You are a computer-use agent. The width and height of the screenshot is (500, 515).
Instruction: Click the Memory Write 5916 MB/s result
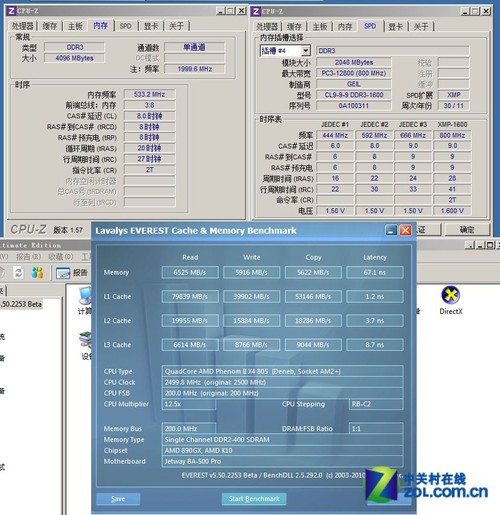pos(252,272)
